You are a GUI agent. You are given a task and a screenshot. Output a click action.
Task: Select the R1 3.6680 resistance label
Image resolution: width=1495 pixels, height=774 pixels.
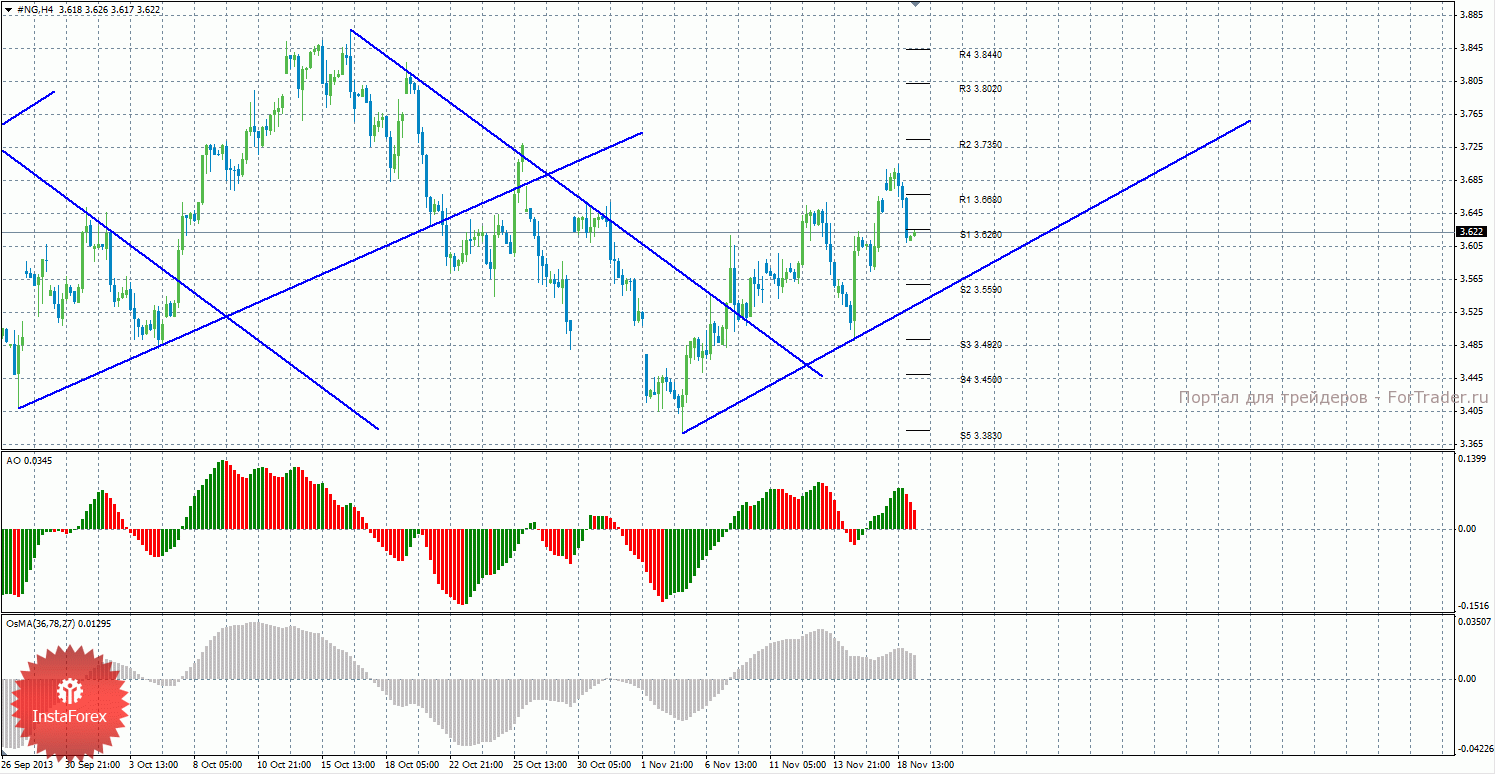(981, 200)
